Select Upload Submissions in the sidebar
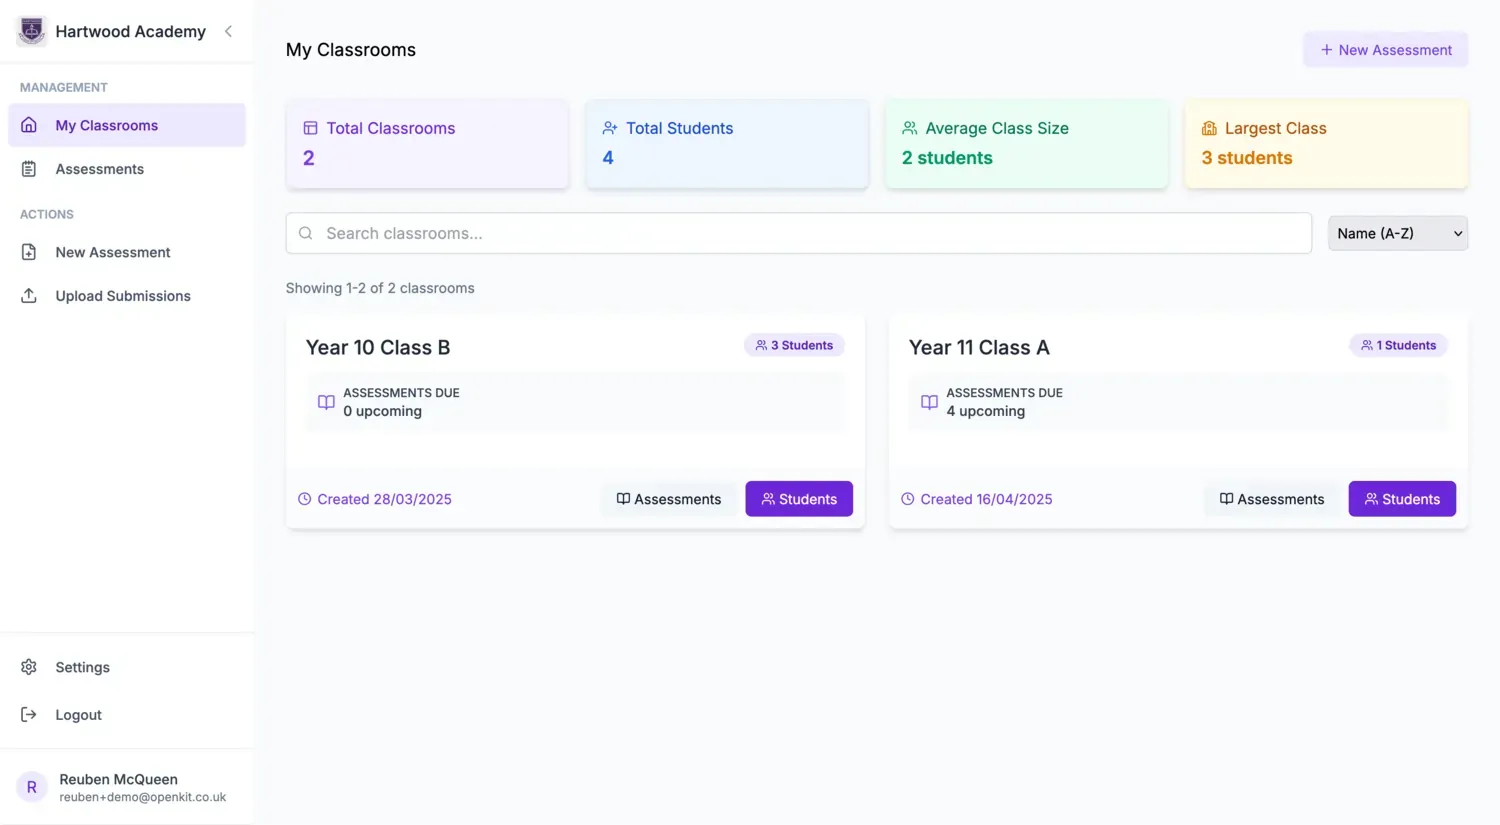The height and width of the screenshot is (825, 1500). pyautogui.click(x=123, y=296)
